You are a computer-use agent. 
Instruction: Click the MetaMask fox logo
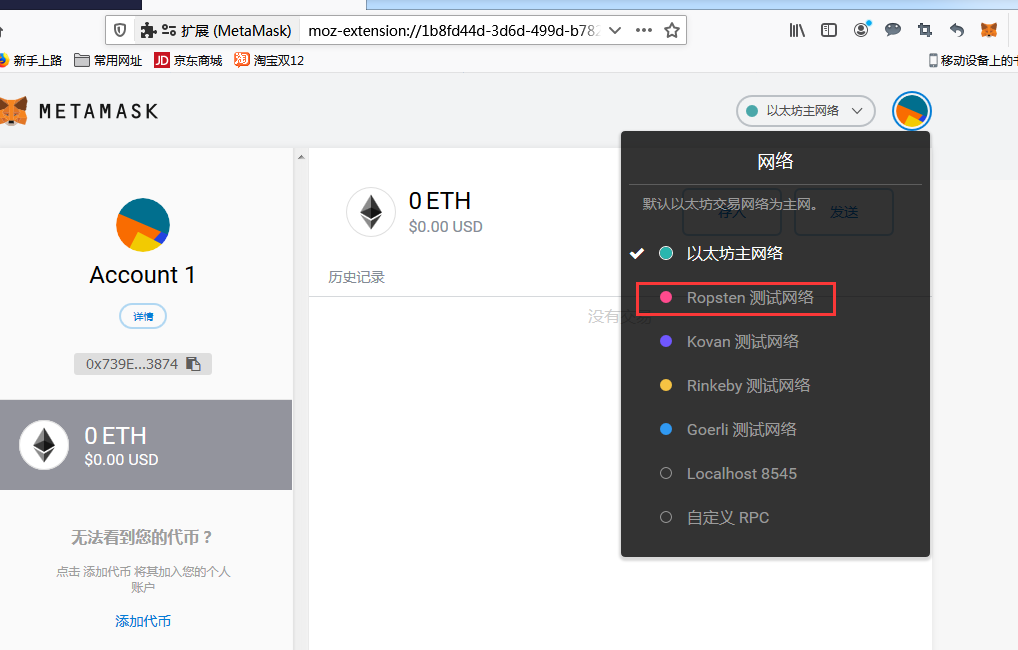(13, 111)
